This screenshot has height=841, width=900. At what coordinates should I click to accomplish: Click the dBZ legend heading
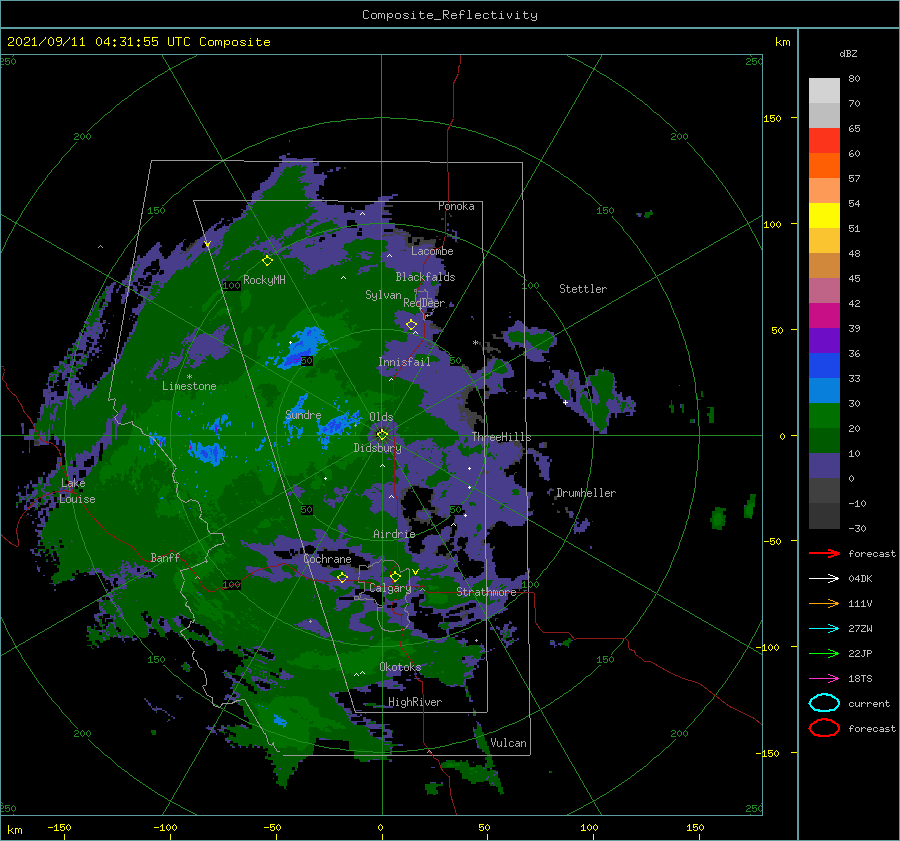(x=848, y=53)
